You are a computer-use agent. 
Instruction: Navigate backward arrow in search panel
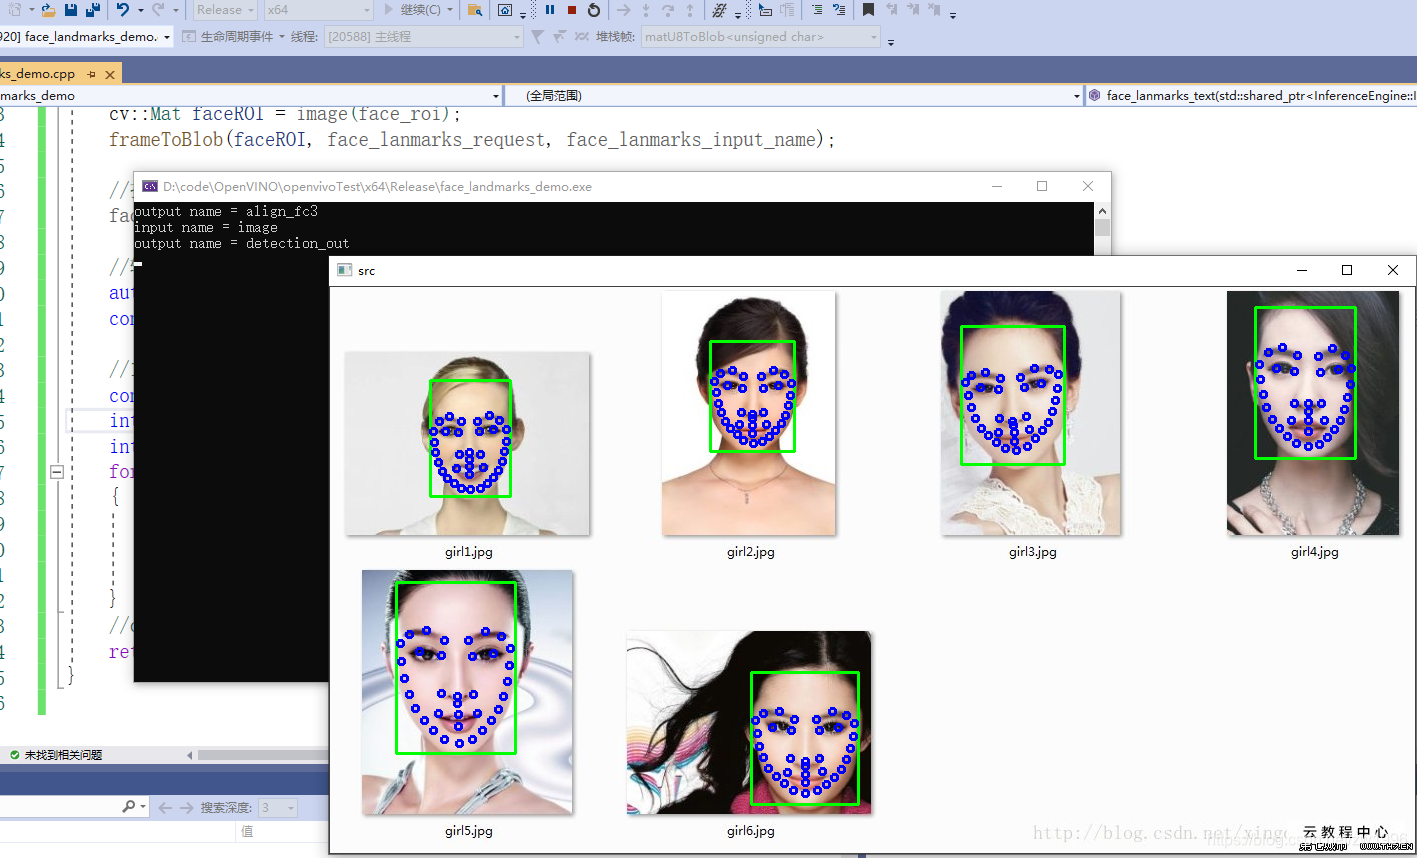(165, 807)
